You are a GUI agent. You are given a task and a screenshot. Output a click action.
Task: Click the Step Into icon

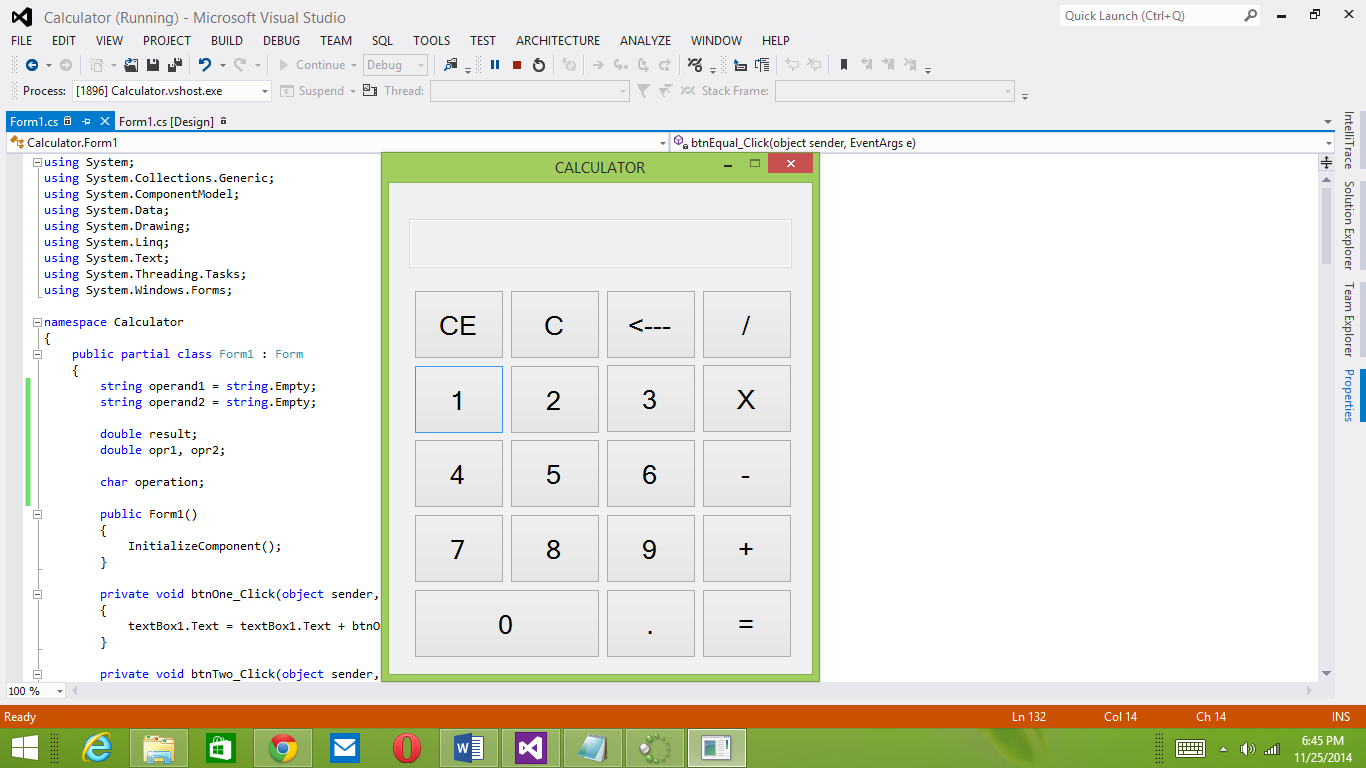[x=621, y=64]
